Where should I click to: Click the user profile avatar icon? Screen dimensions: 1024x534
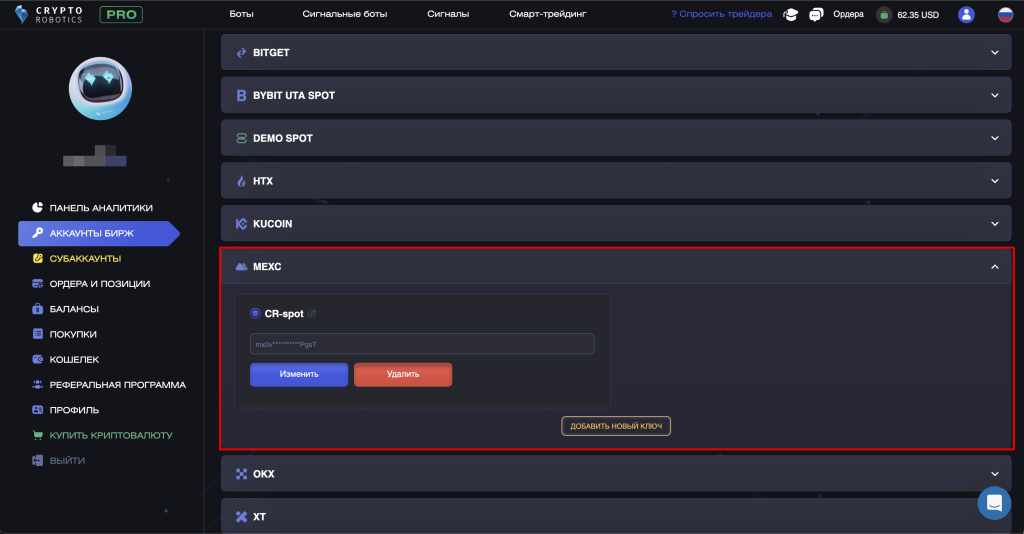tap(966, 15)
